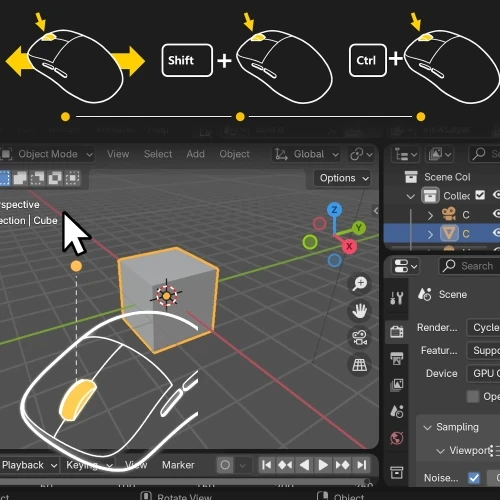
Task: Open the Render properties tab icon
Action: click(397, 332)
